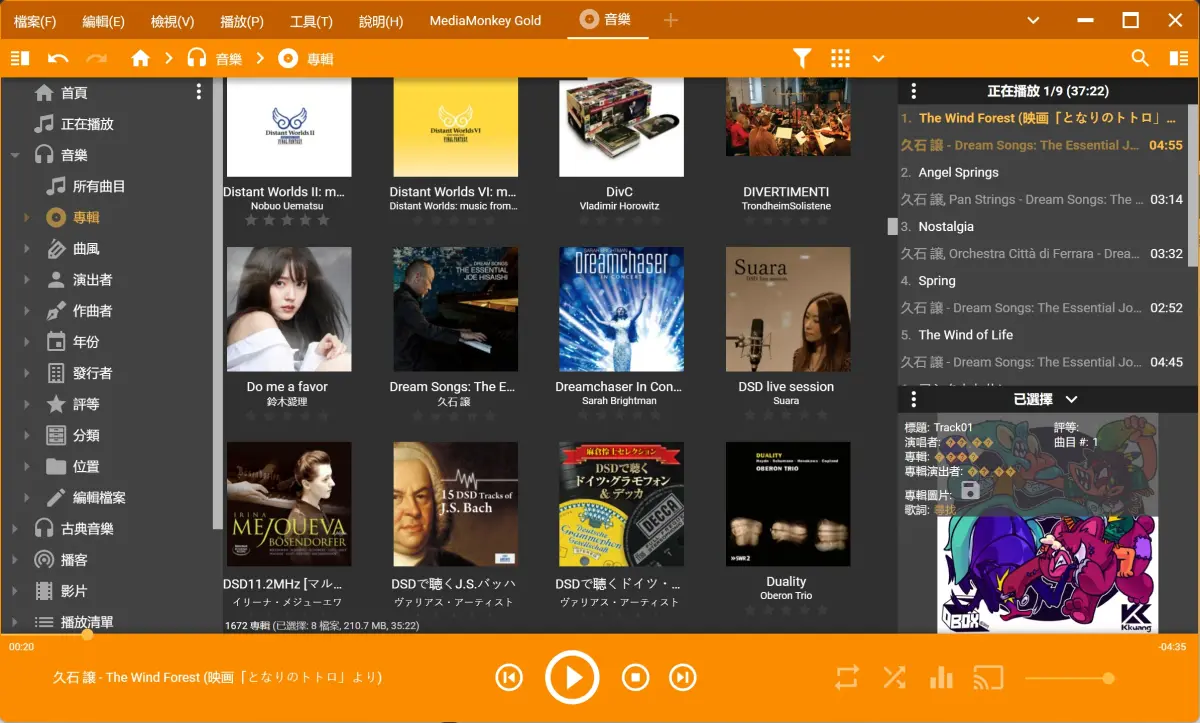The image size is (1200, 723).
Task: Stop playback with the Stop button
Action: pos(635,678)
